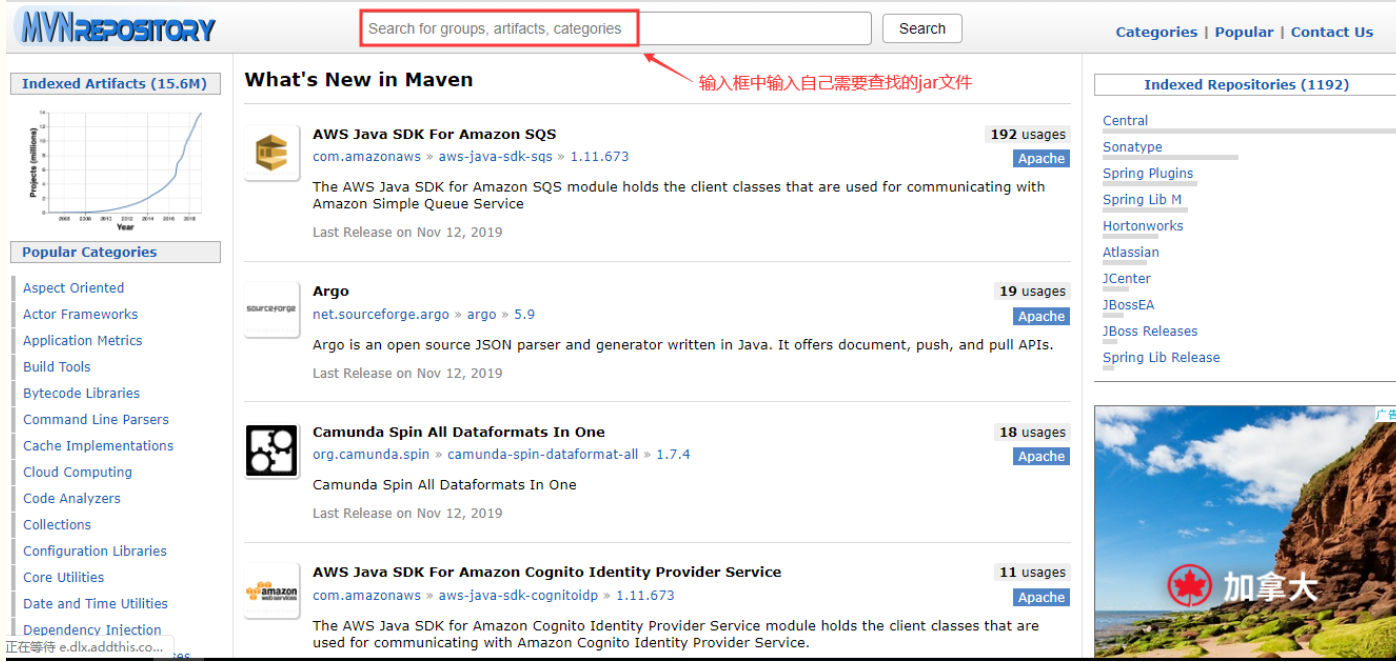The image size is (1396, 662).
Task: Select Aspect Oriented category
Action: click(x=73, y=288)
